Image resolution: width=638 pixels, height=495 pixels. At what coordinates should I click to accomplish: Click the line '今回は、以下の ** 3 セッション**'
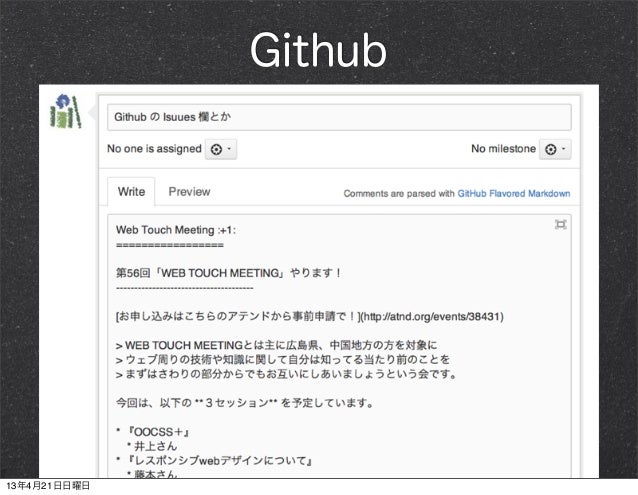[x=245, y=403]
